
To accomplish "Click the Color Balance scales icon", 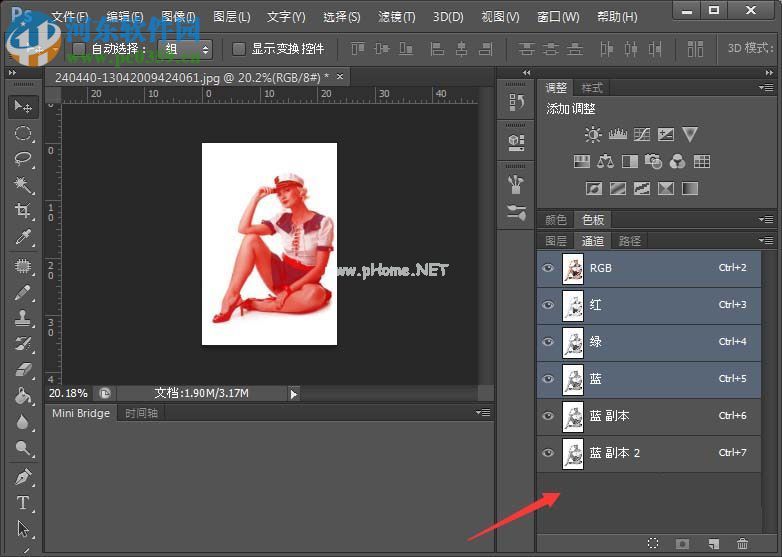I will [605, 161].
